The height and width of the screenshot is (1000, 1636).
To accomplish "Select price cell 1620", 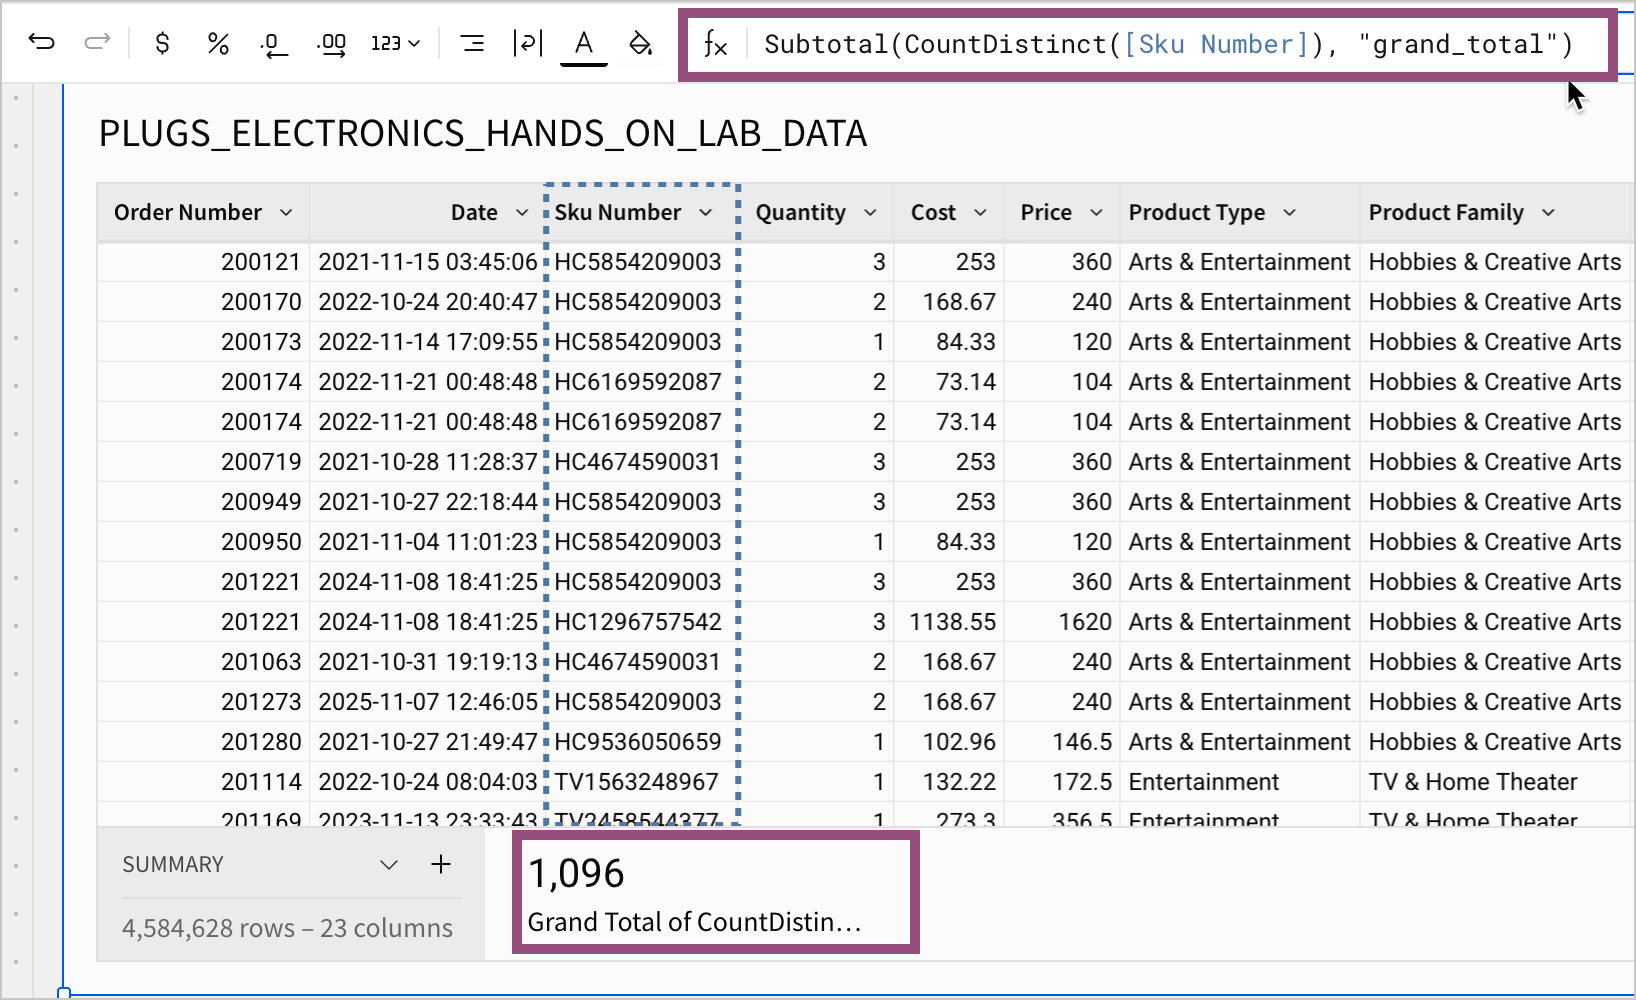I will 1062,622.
